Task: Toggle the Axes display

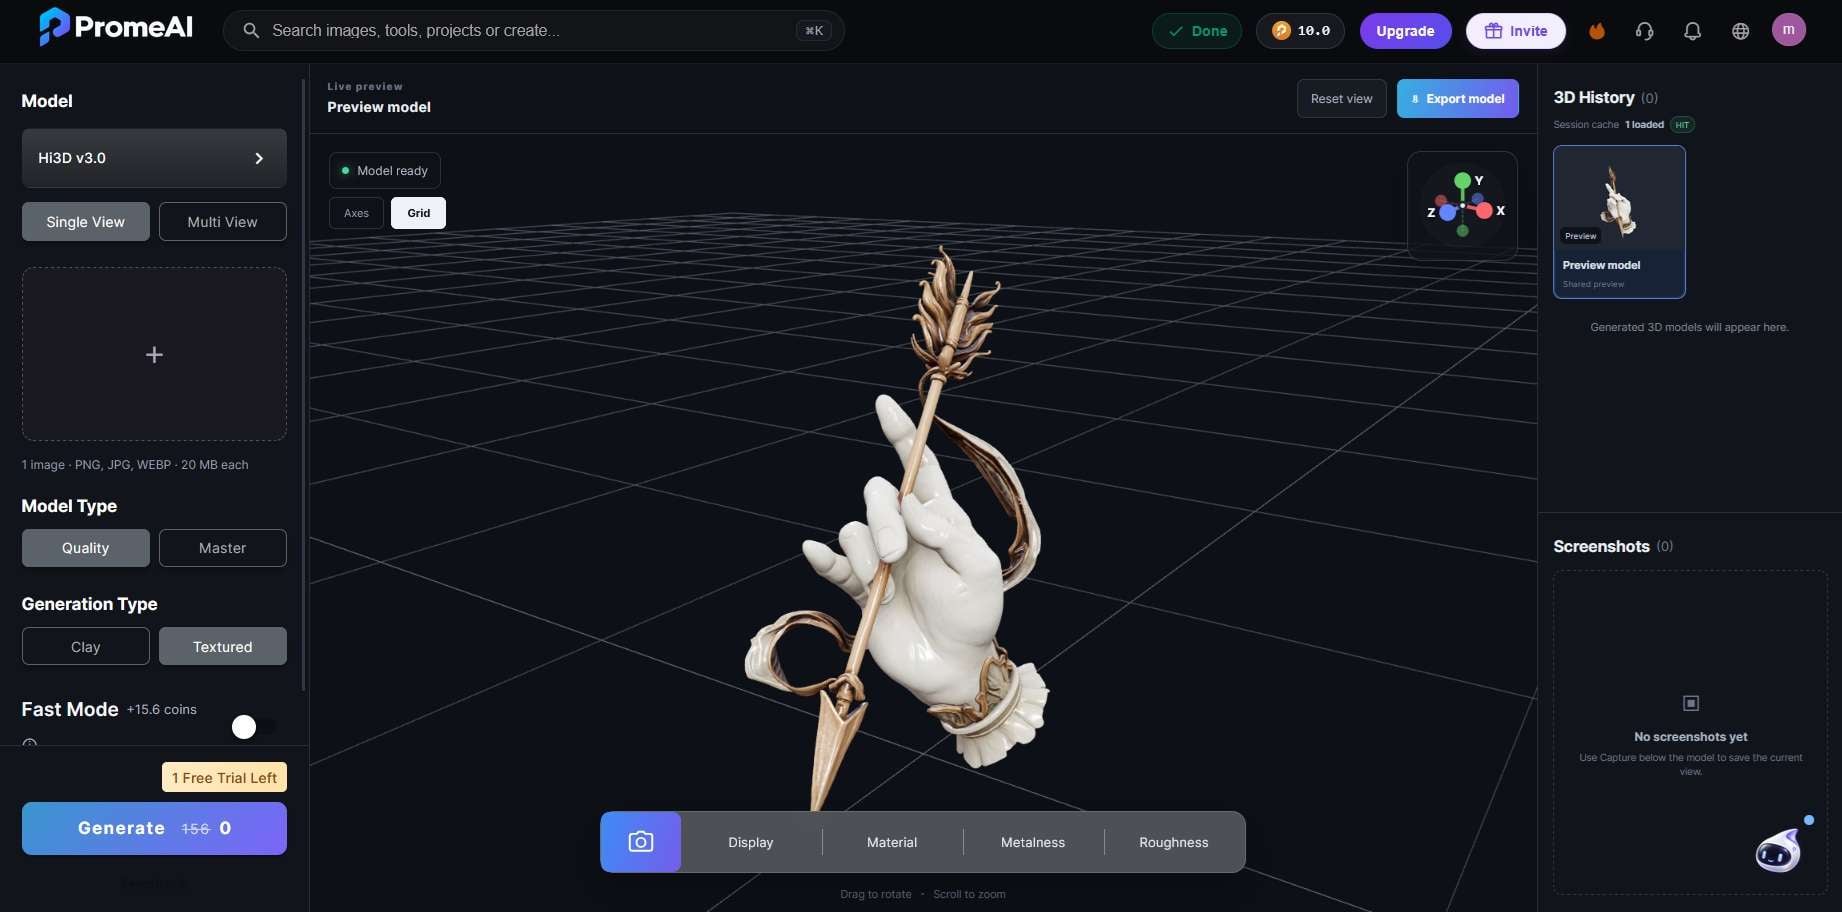Action: pyautogui.click(x=357, y=213)
